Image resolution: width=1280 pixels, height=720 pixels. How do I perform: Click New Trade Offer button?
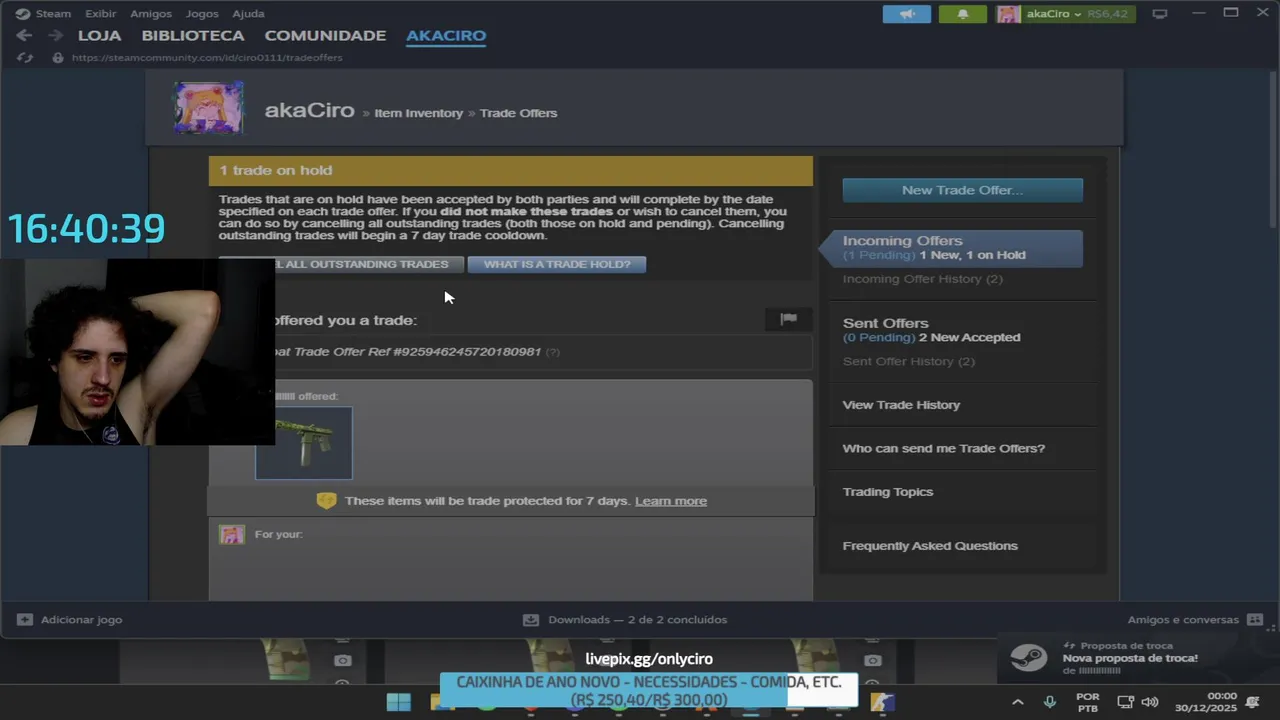pos(962,190)
